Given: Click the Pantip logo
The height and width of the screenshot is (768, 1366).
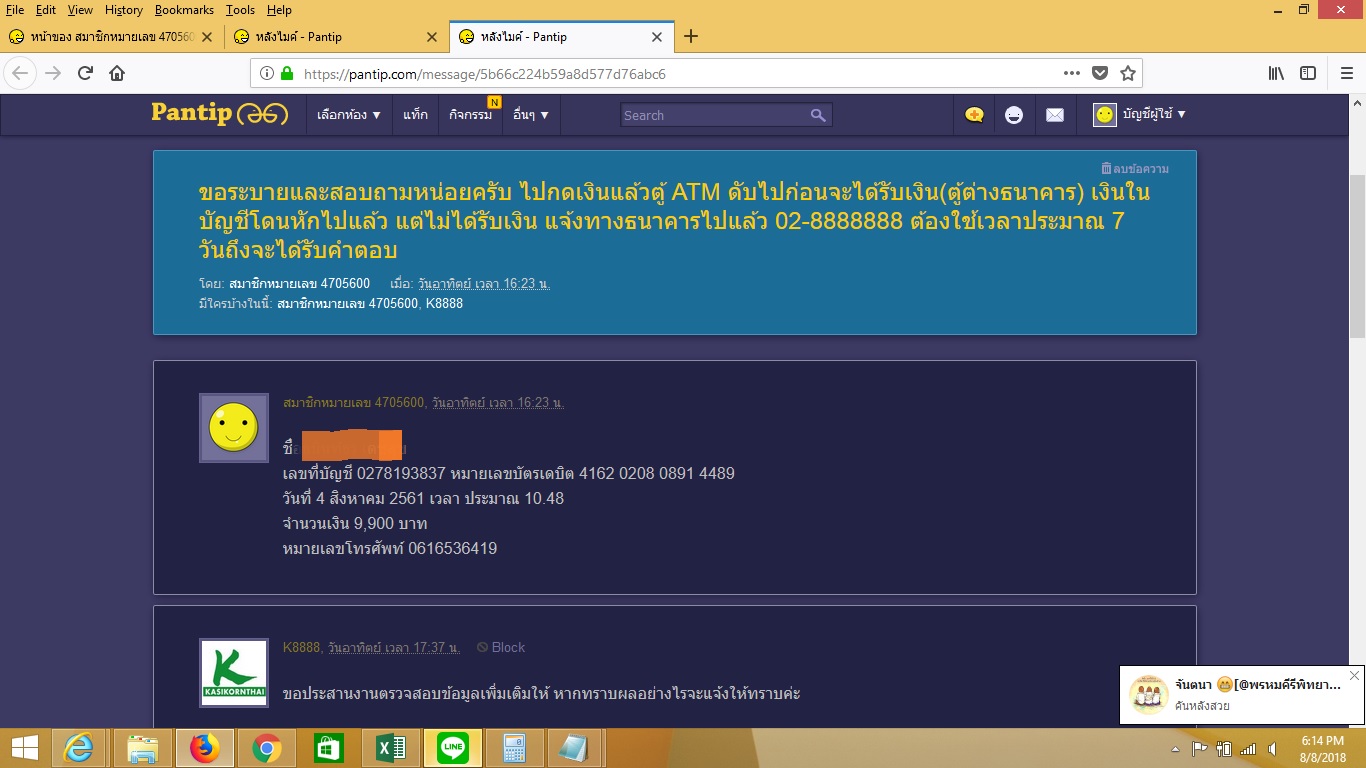Looking at the screenshot, I should click(220, 113).
